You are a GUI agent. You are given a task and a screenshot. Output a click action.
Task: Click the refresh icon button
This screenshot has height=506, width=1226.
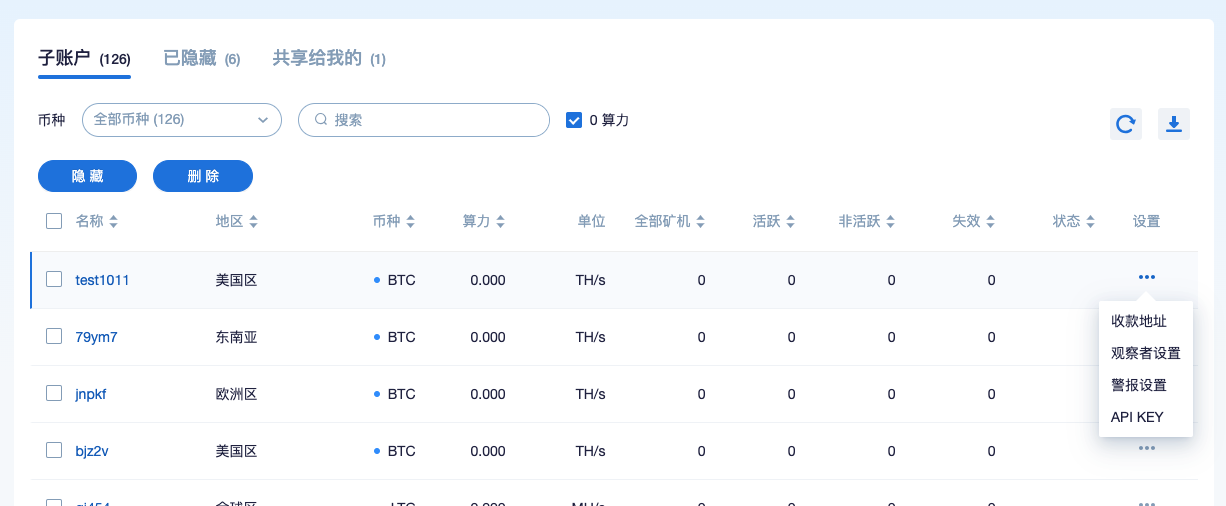(1126, 124)
